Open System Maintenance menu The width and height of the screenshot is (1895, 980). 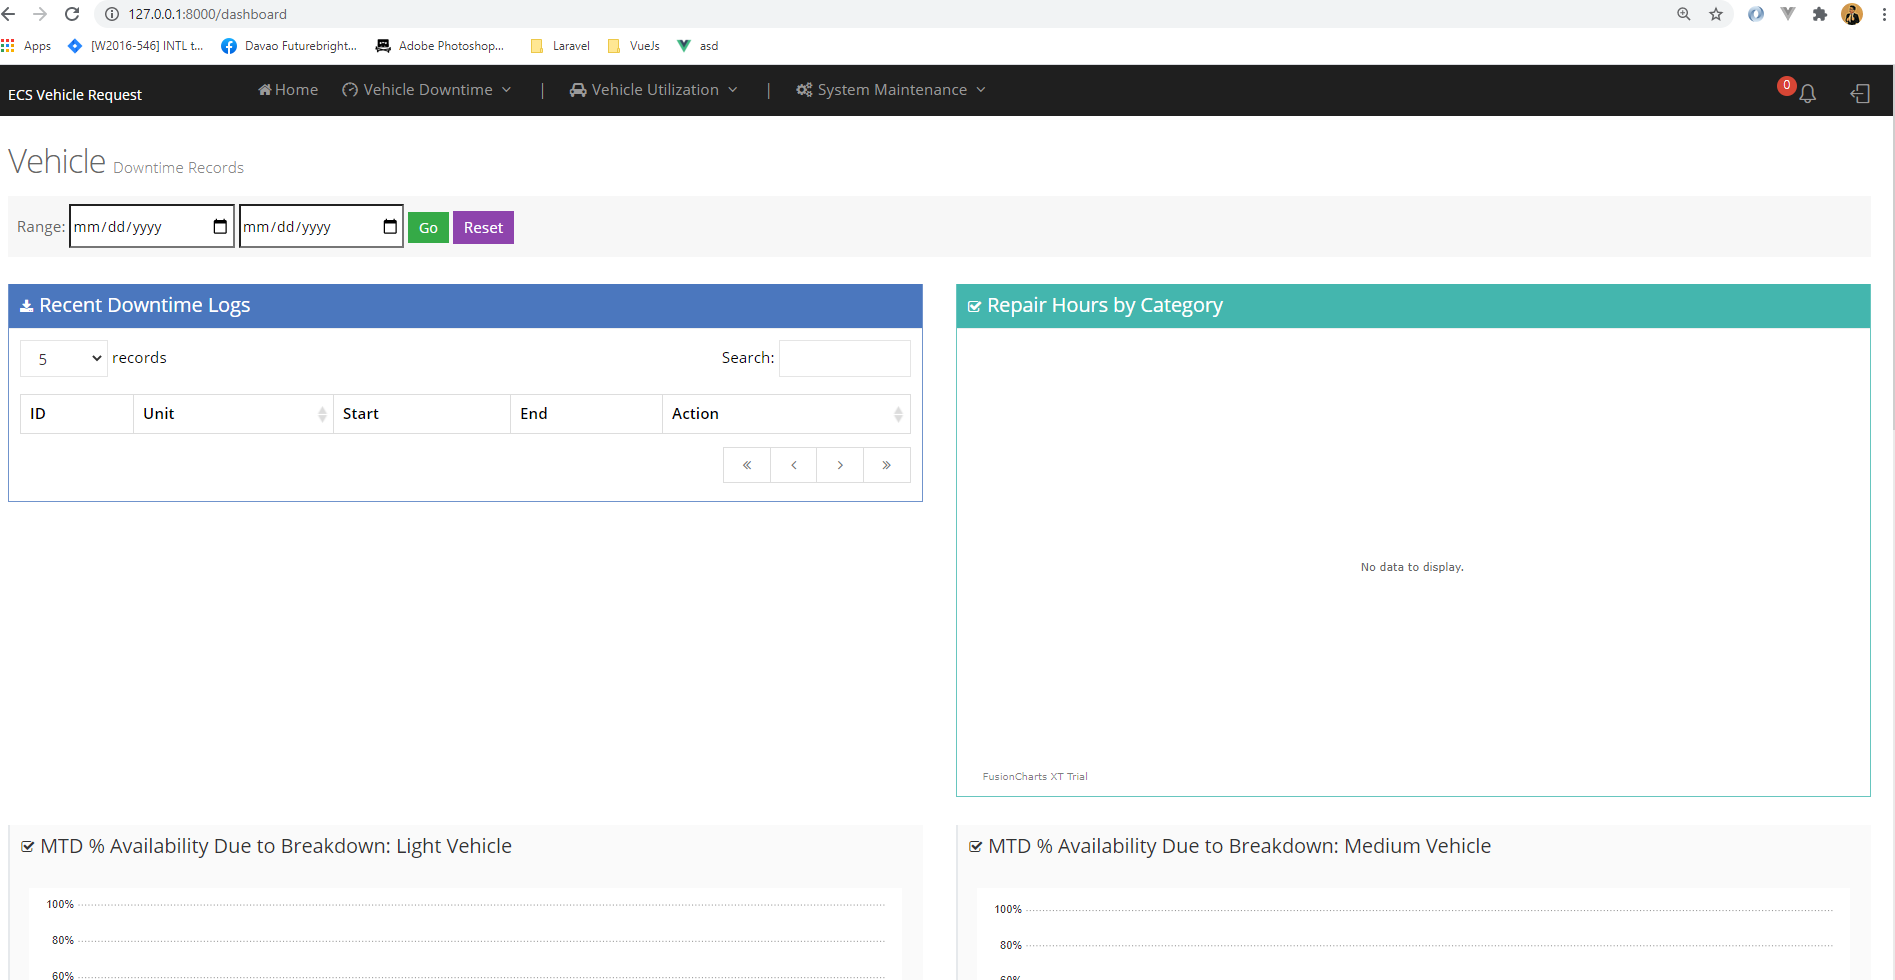tap(891, 90)
